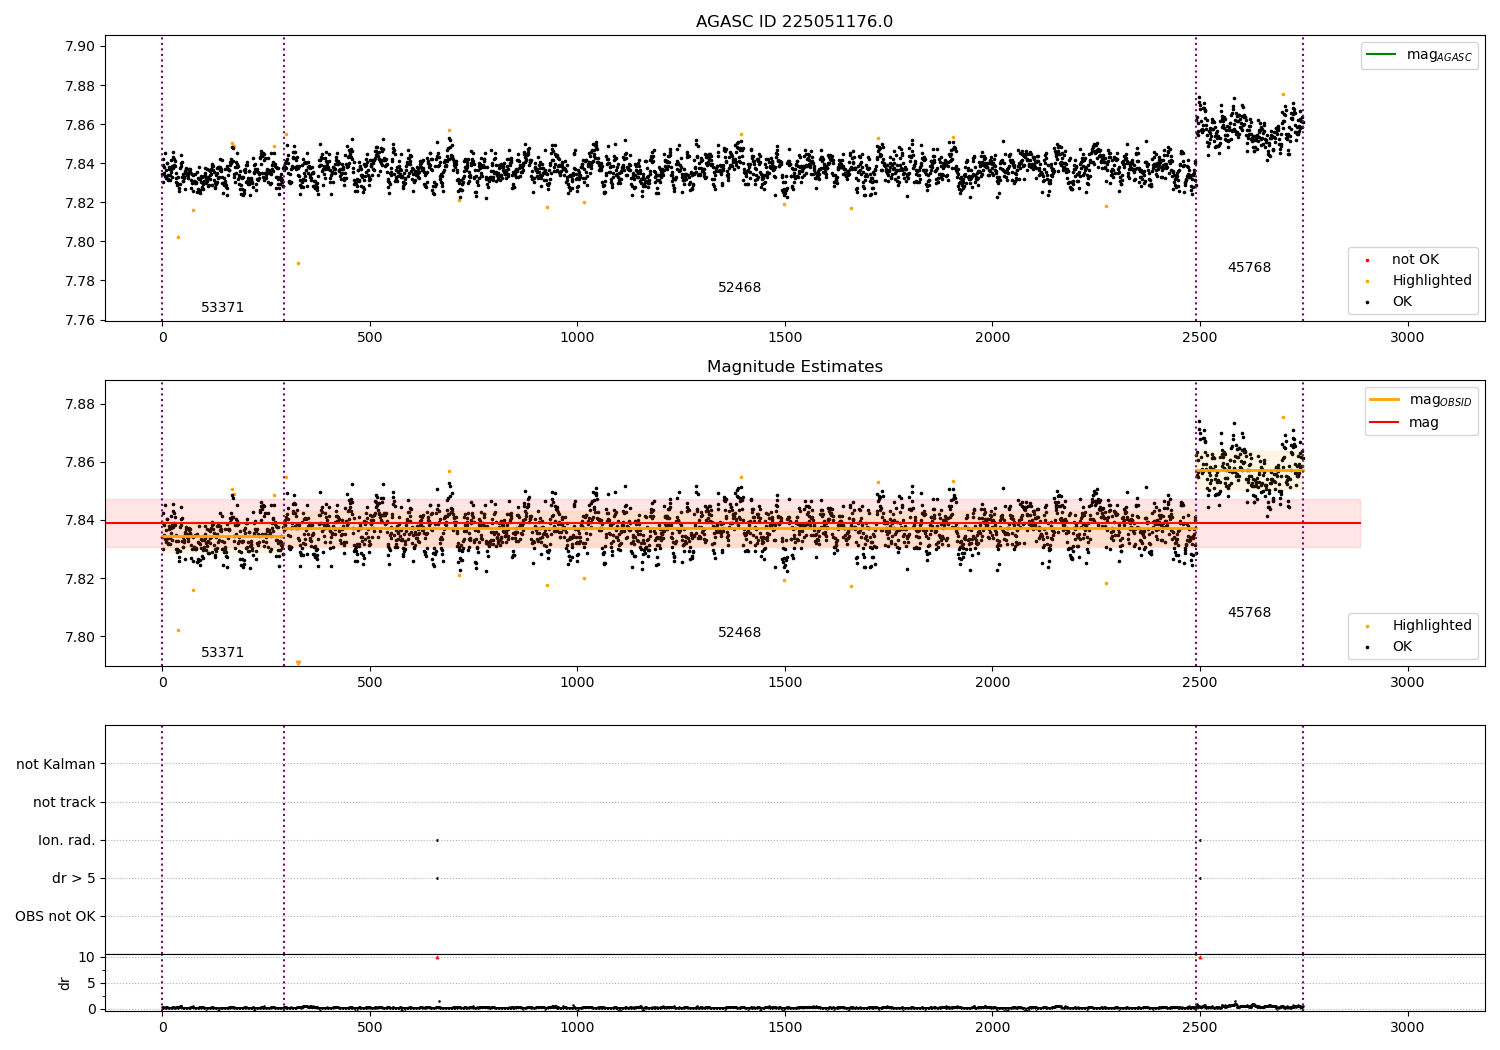Click obsid label 52468 in Magnitude Estimates plot
Screen dimensions: 1500x1050
point(739,633)
